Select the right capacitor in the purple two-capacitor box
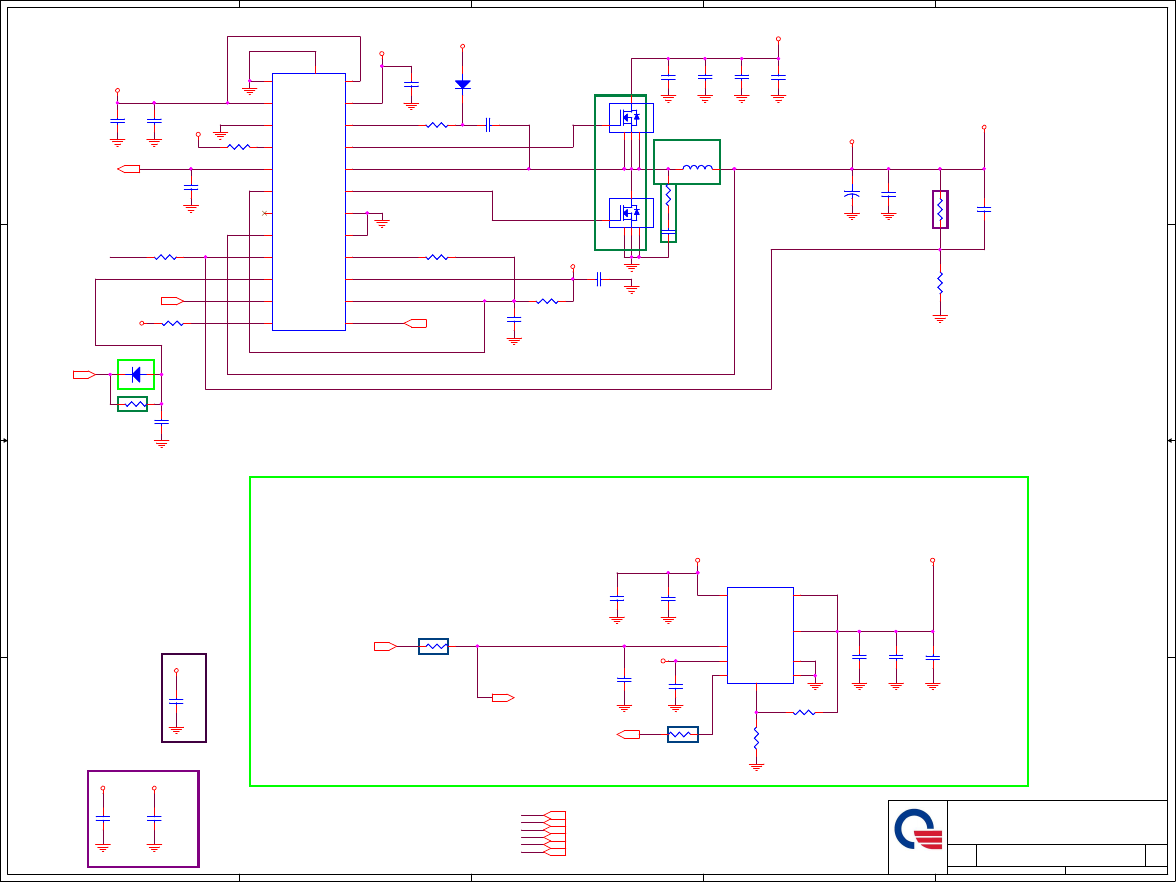Viewport: 1176px width, 882px height. pyautogui.click(x=154, y=818)
